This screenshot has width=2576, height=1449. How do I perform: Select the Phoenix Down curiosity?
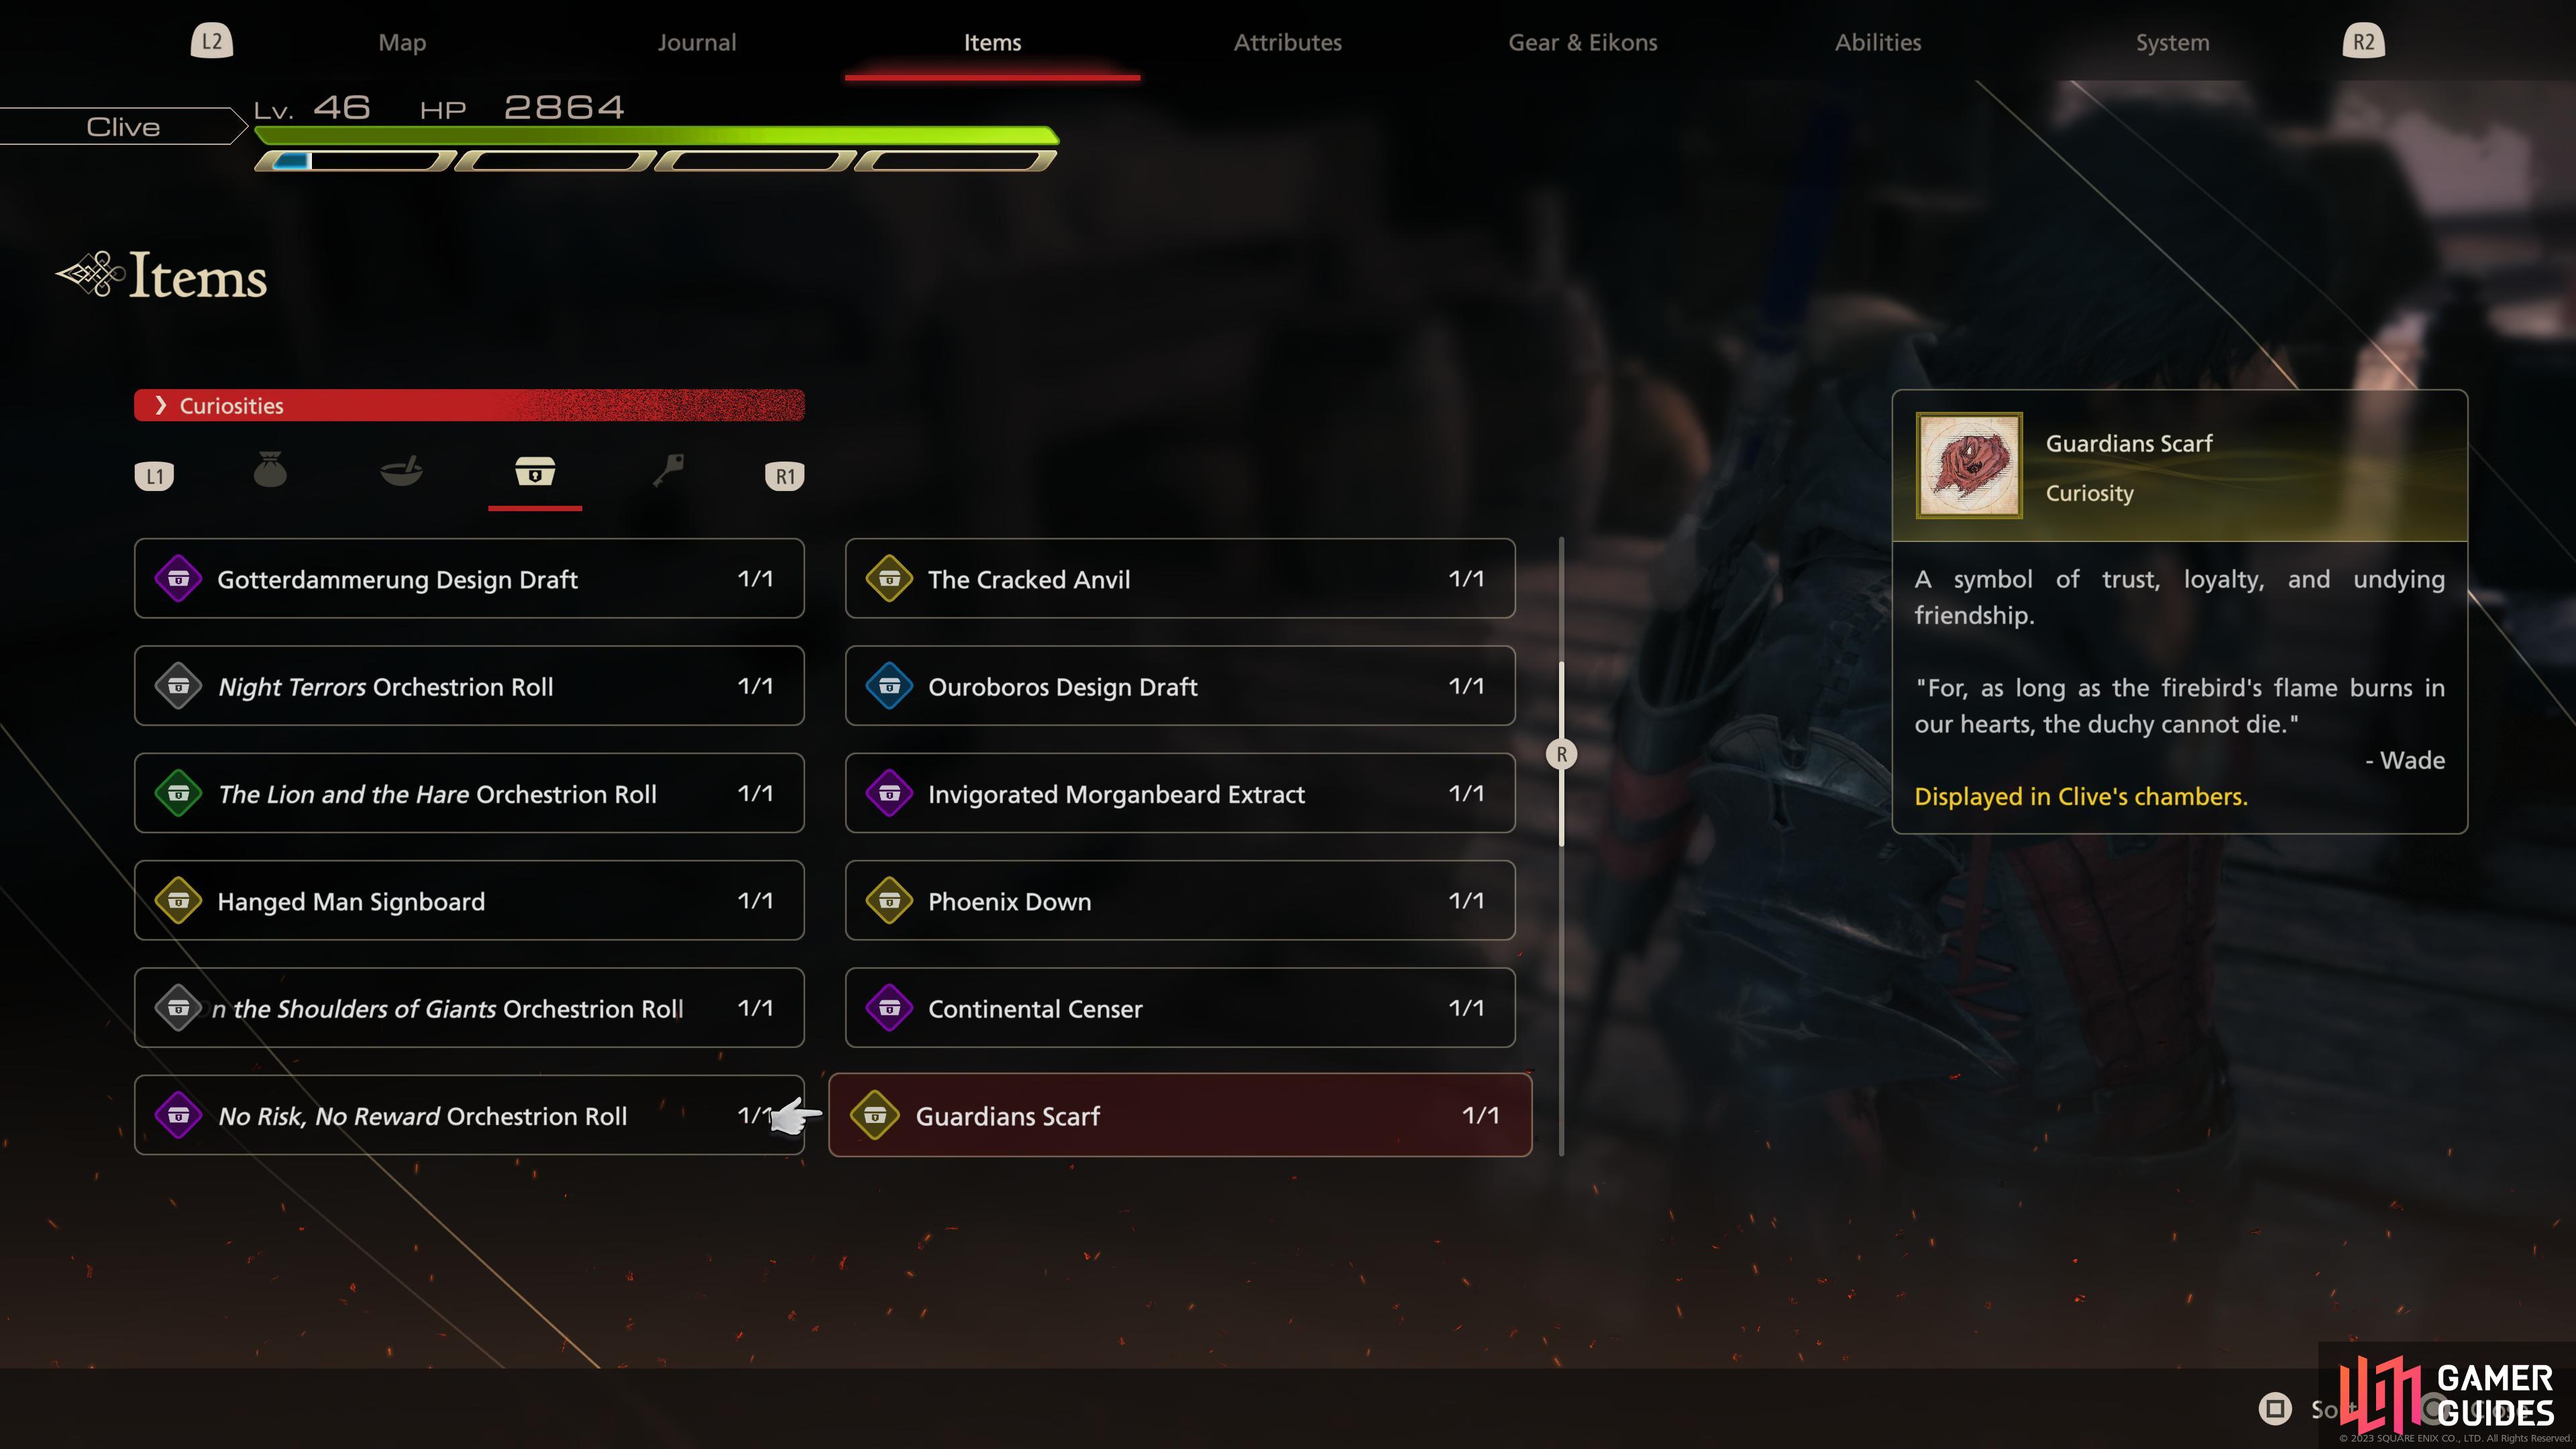click(x=1180, y=900)
